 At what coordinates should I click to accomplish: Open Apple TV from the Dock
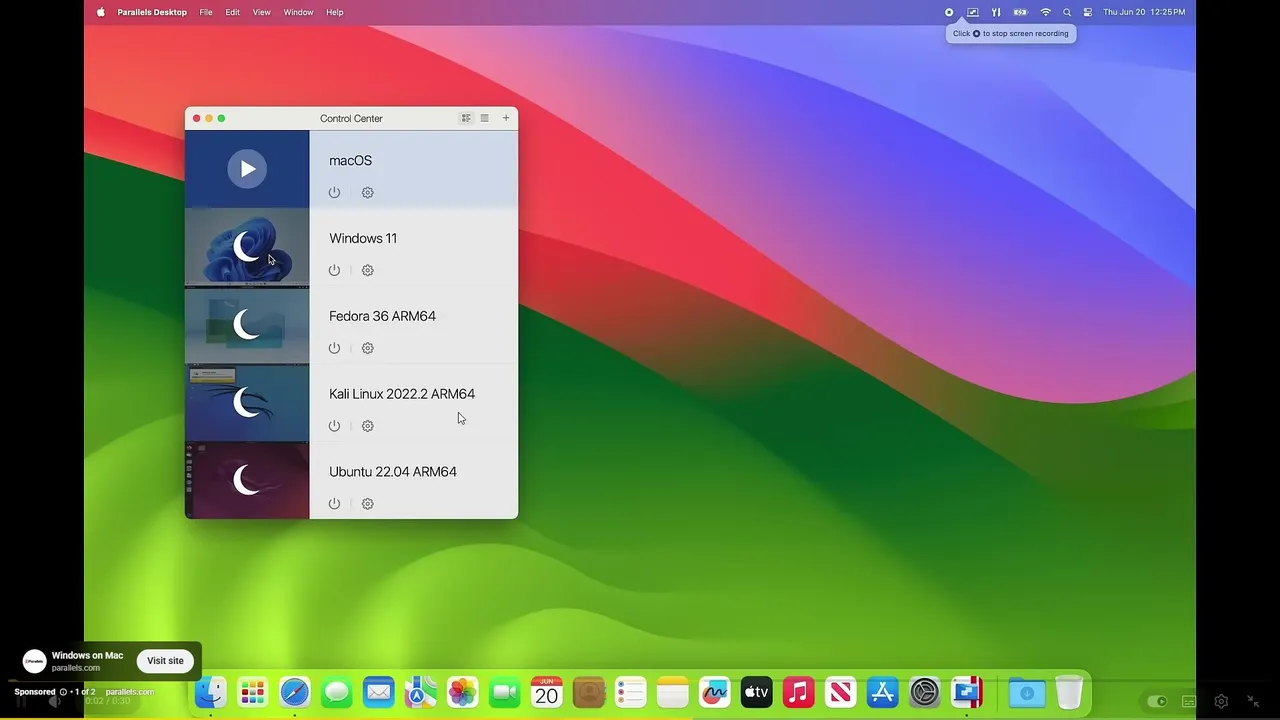click(757, 692)
